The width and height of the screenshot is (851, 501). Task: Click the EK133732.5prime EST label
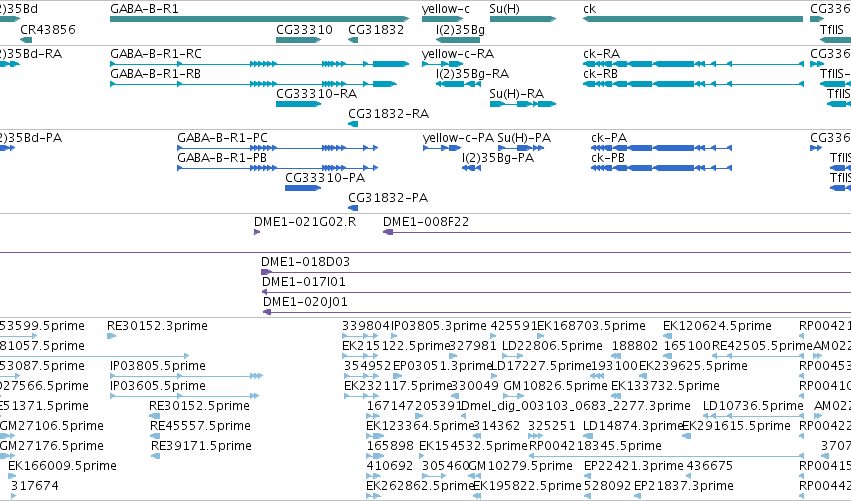pos(665,386)
